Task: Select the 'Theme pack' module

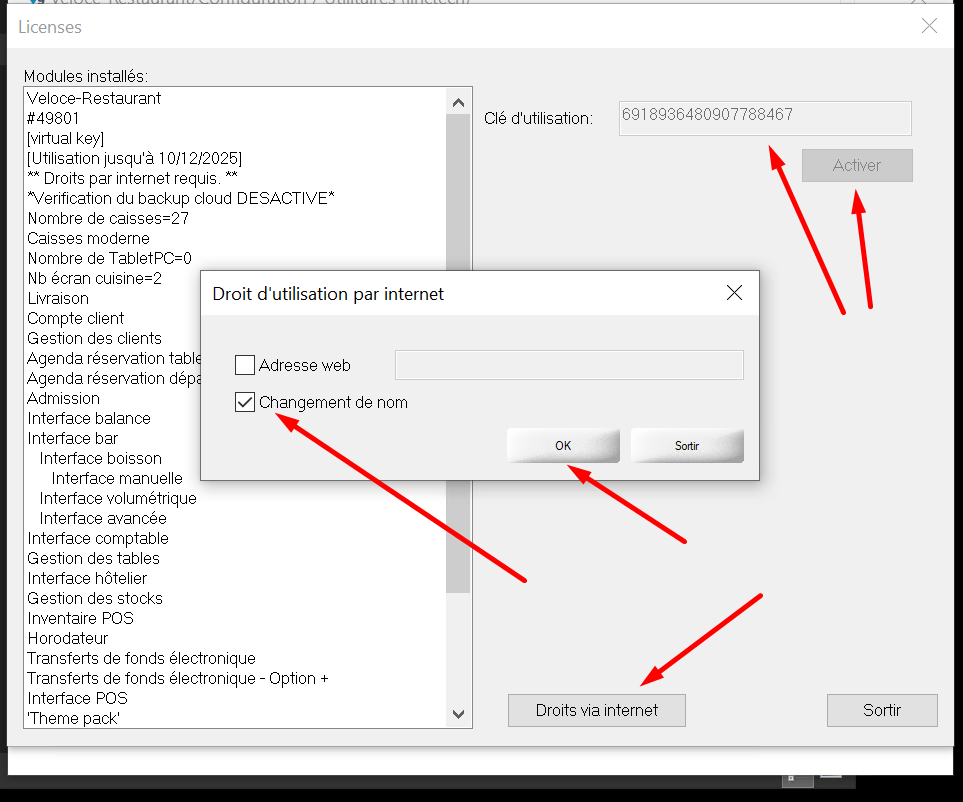Action: pos(74,718)
